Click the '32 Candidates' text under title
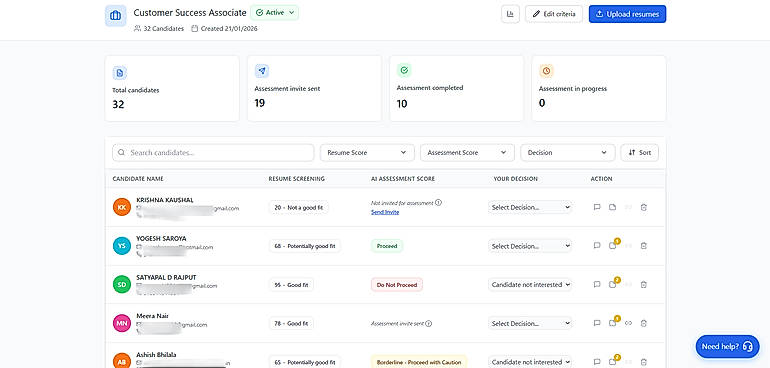The width and height of the screenshot is (770, 368). point(164,28)
